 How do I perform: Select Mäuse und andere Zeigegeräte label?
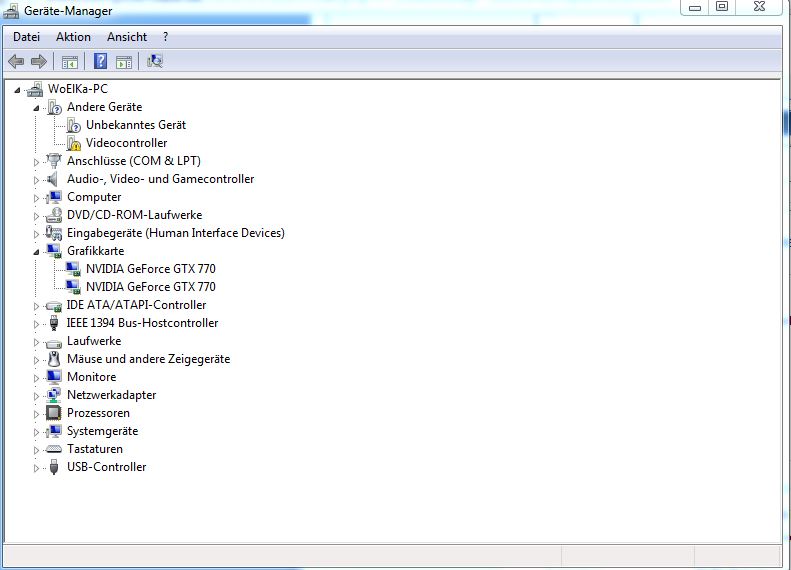(x=149, y=359)
